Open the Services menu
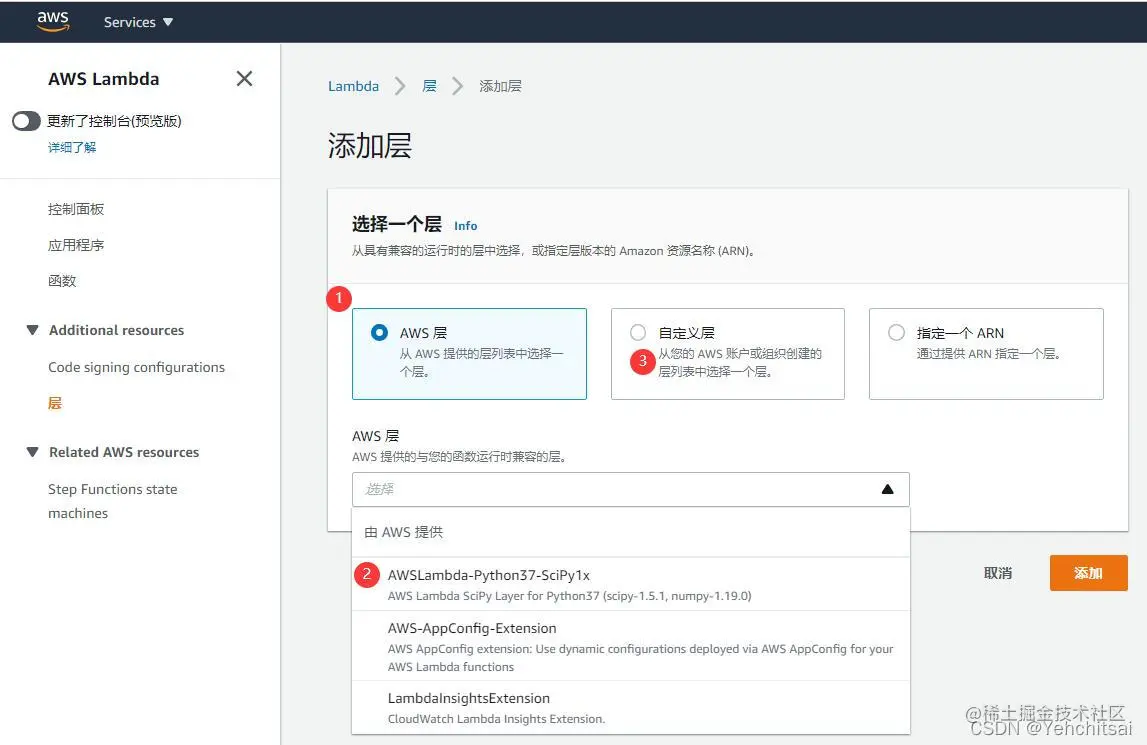 [137, 21]
